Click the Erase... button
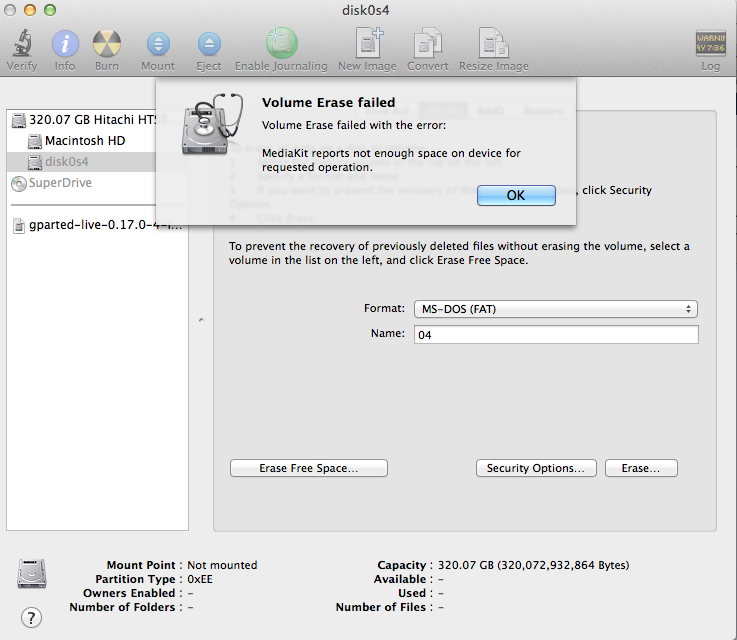Image resolution: width=737 pixels, height=640 pixels. (641, 468)
